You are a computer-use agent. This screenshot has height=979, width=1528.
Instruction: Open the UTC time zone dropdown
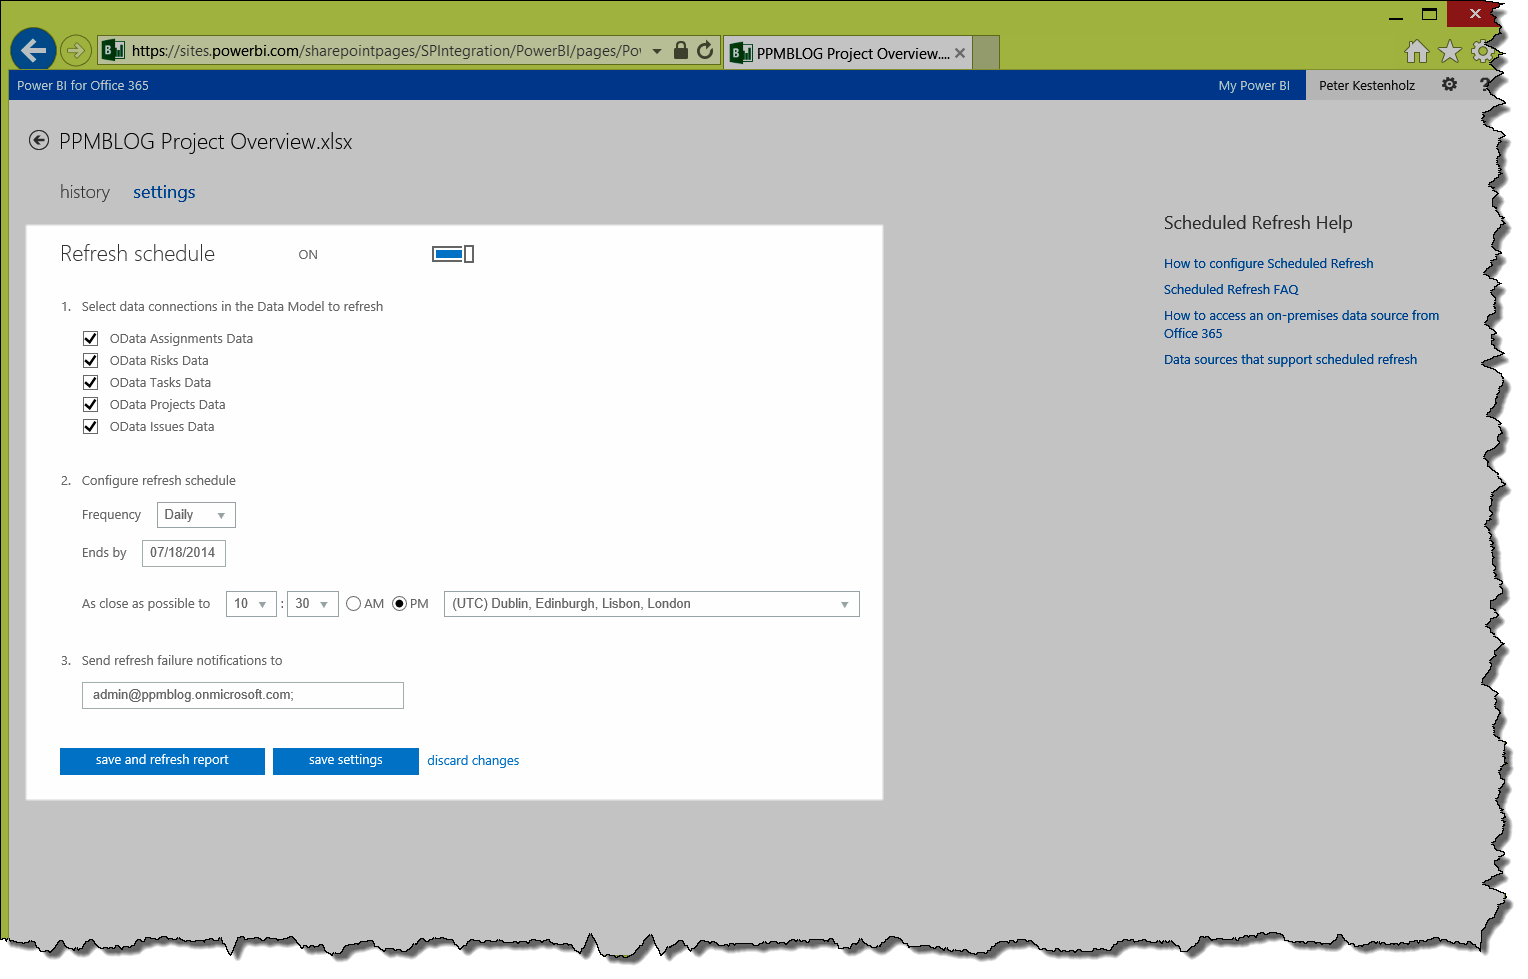[x=652, y=604]
